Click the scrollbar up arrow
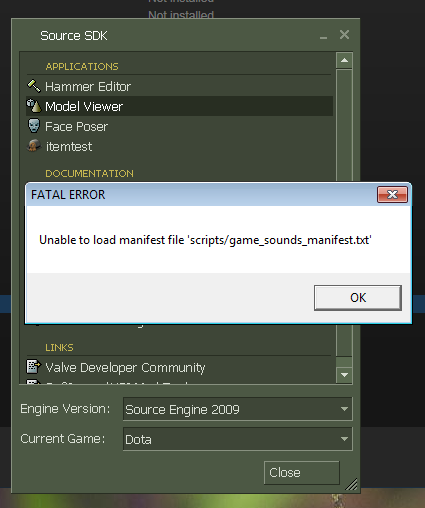The height and width of the screenshot is (508, 425). click(x=344, y=61)
